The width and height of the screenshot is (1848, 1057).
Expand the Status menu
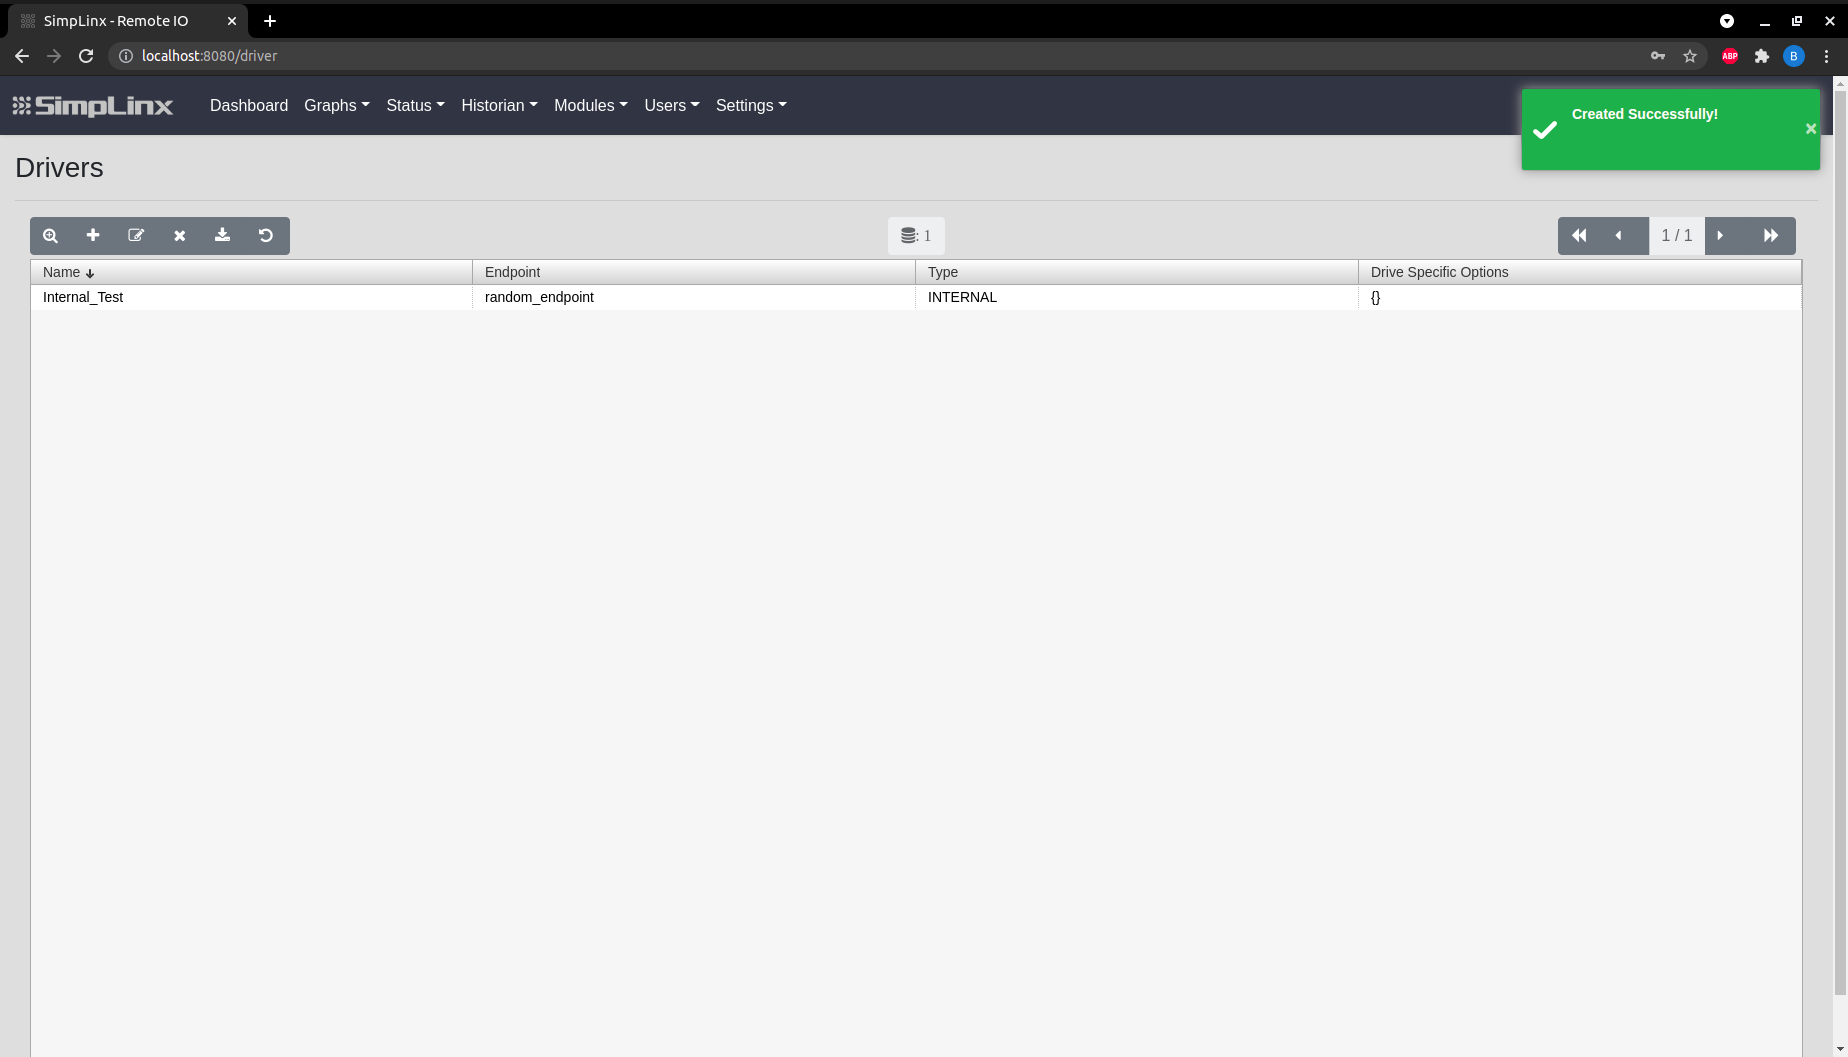coord(416,105)
